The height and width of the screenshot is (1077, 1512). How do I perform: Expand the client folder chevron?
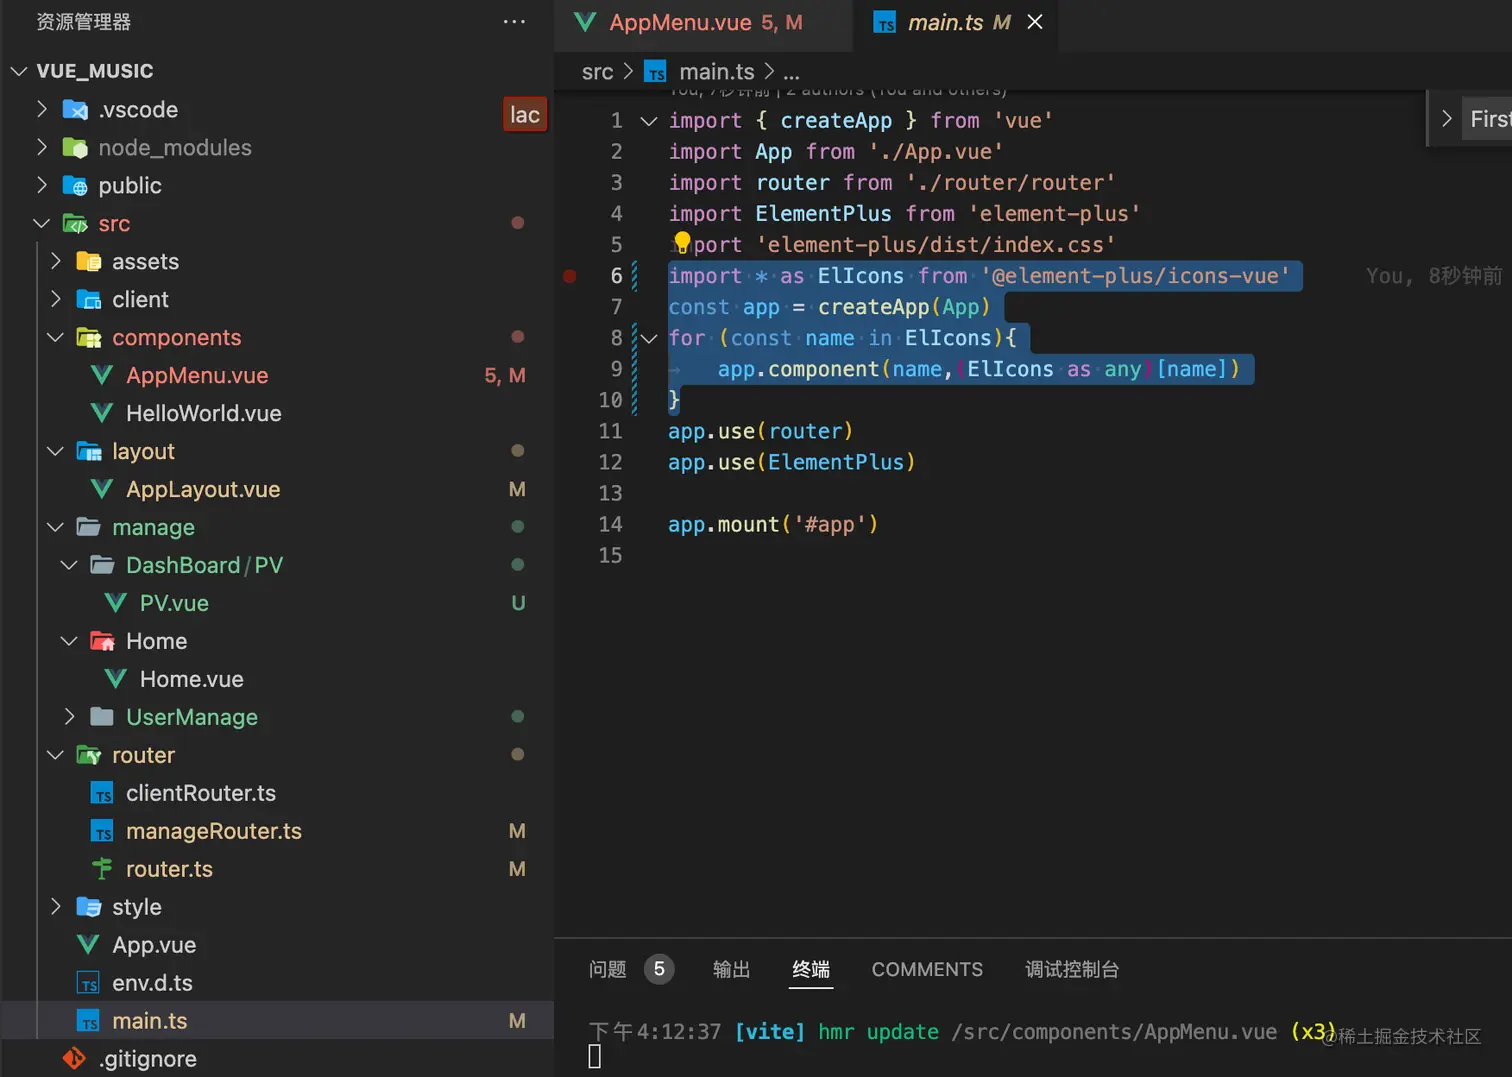click(x=55, y=299)
